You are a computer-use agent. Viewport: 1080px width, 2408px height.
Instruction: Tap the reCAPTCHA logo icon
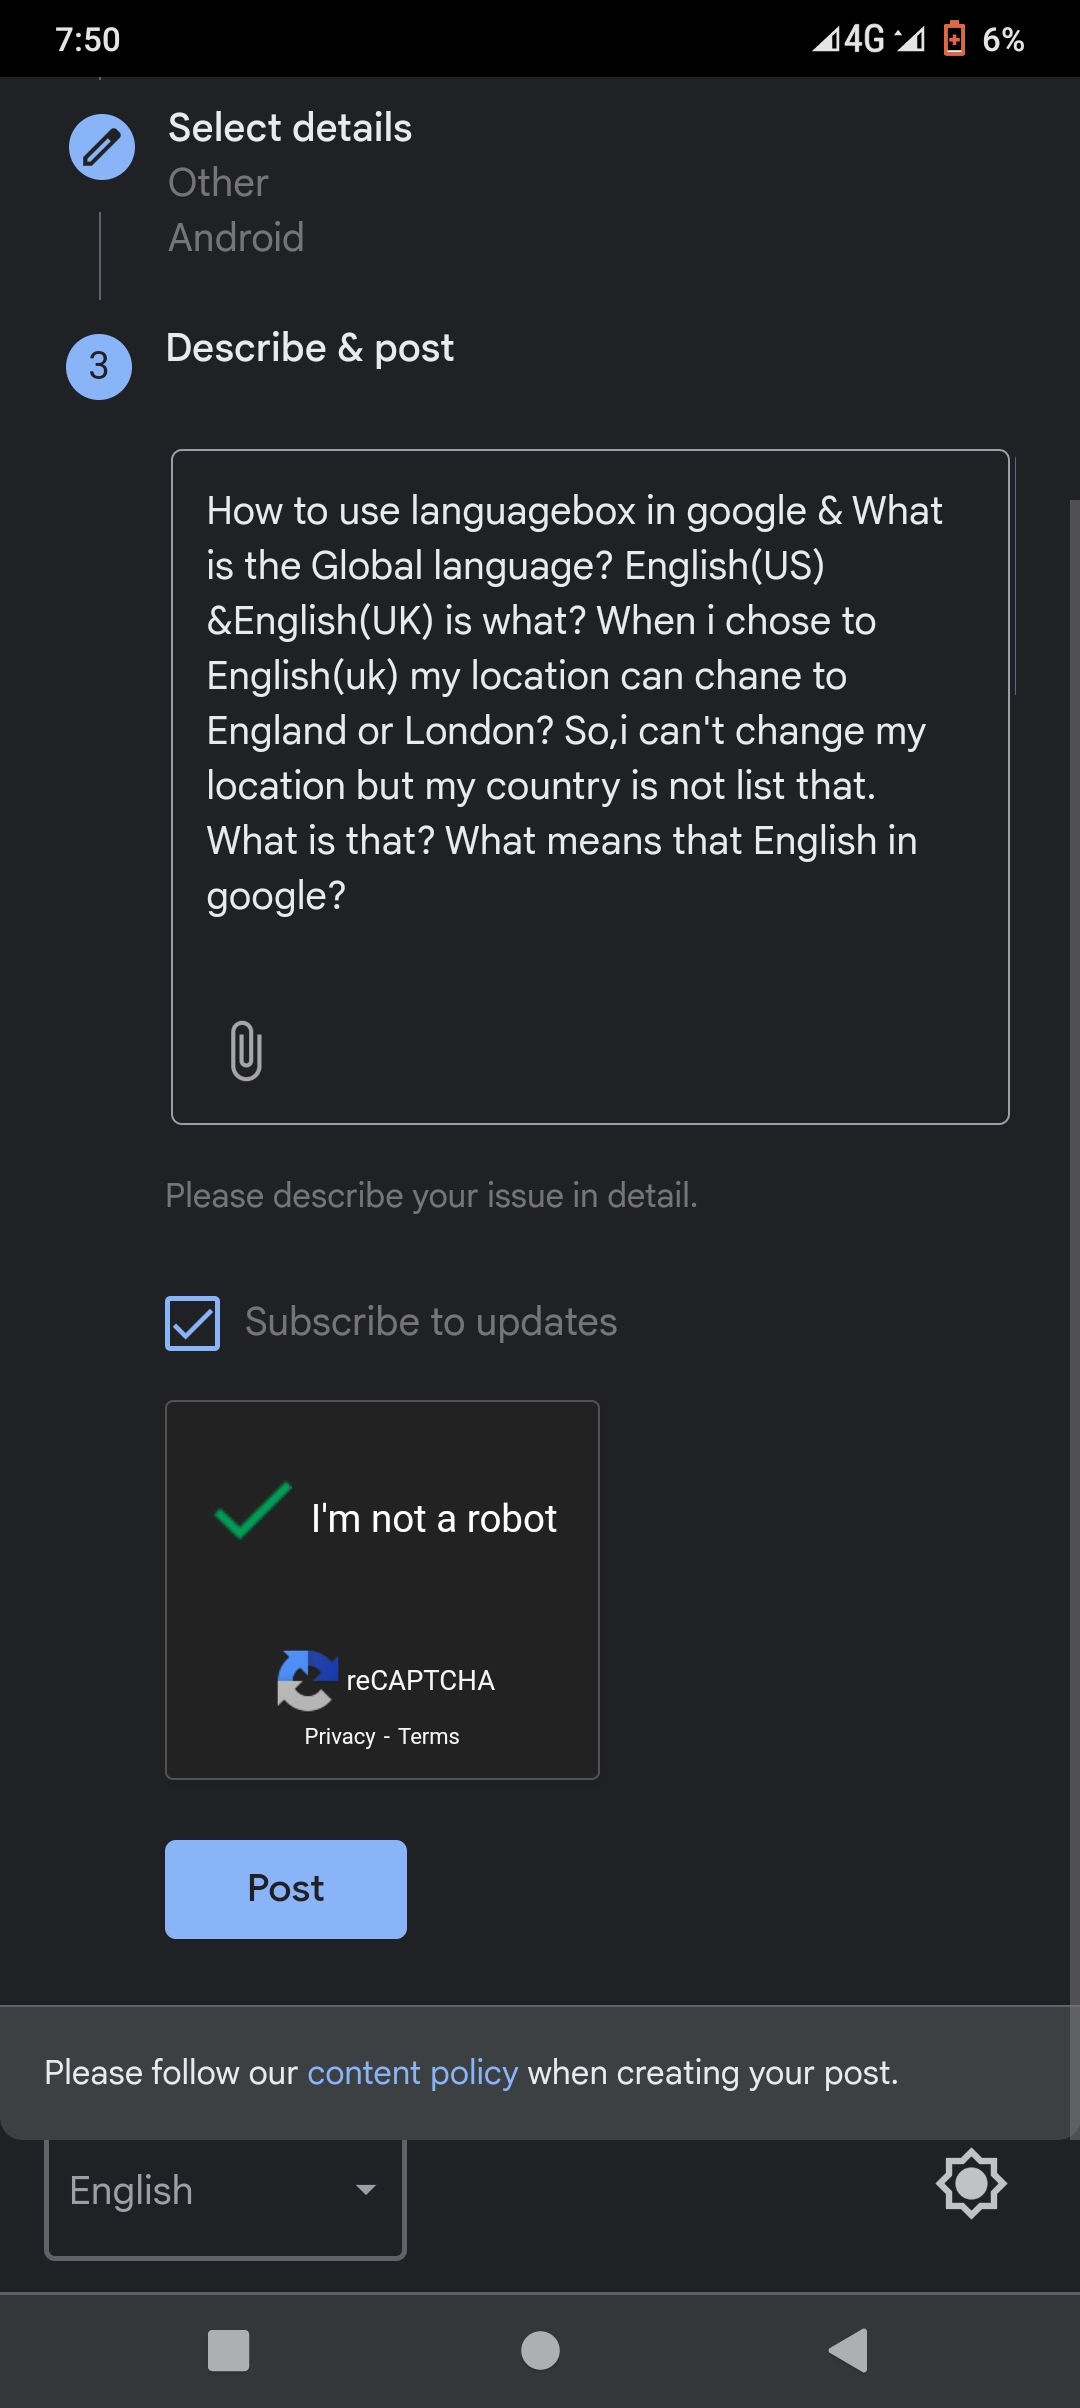(x=307, y=1680)
